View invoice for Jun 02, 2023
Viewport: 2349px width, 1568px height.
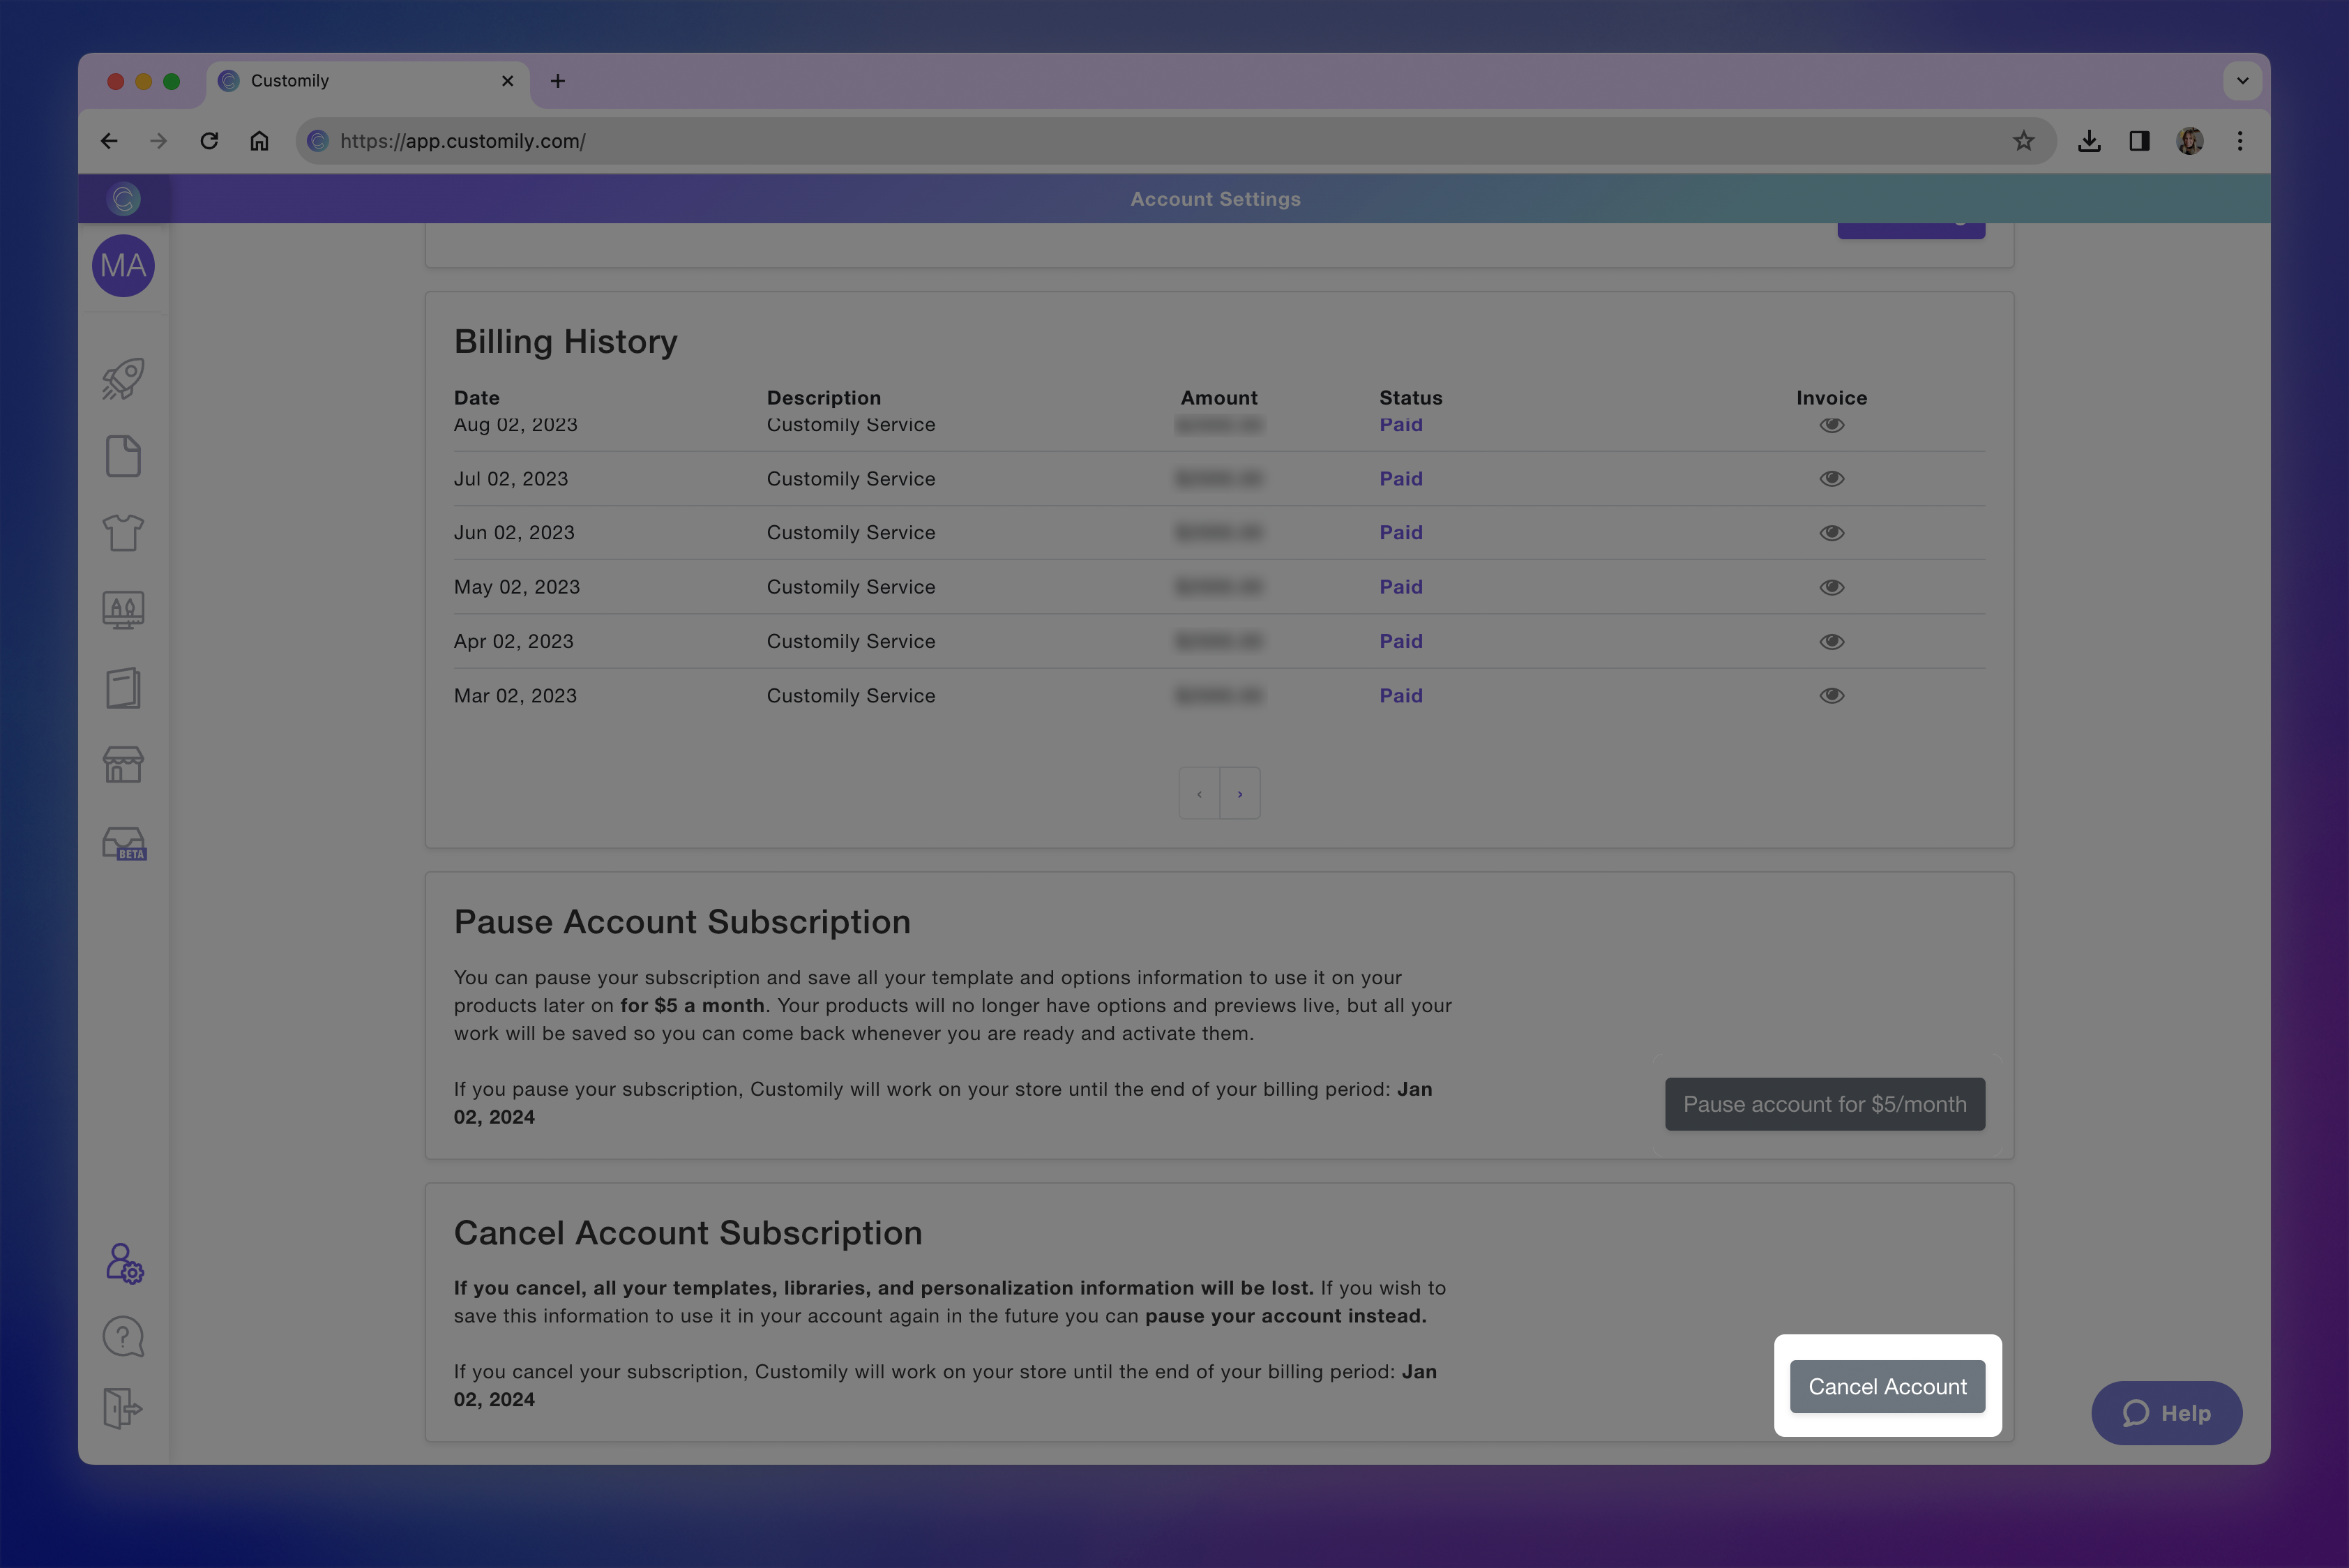1832,533
